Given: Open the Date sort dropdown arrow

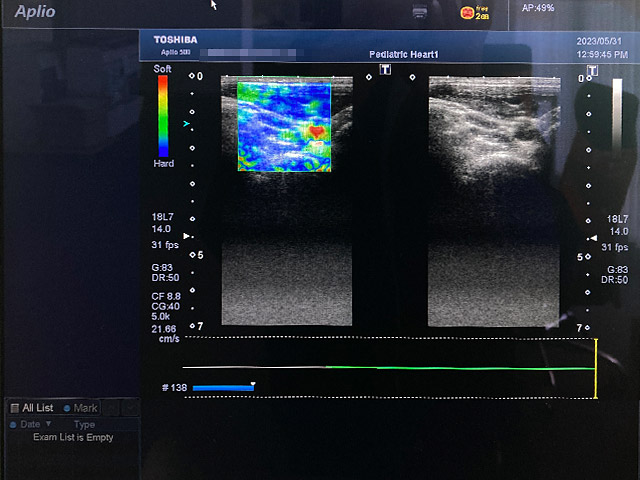Looking at the screenshot, I should click(49, 424).
